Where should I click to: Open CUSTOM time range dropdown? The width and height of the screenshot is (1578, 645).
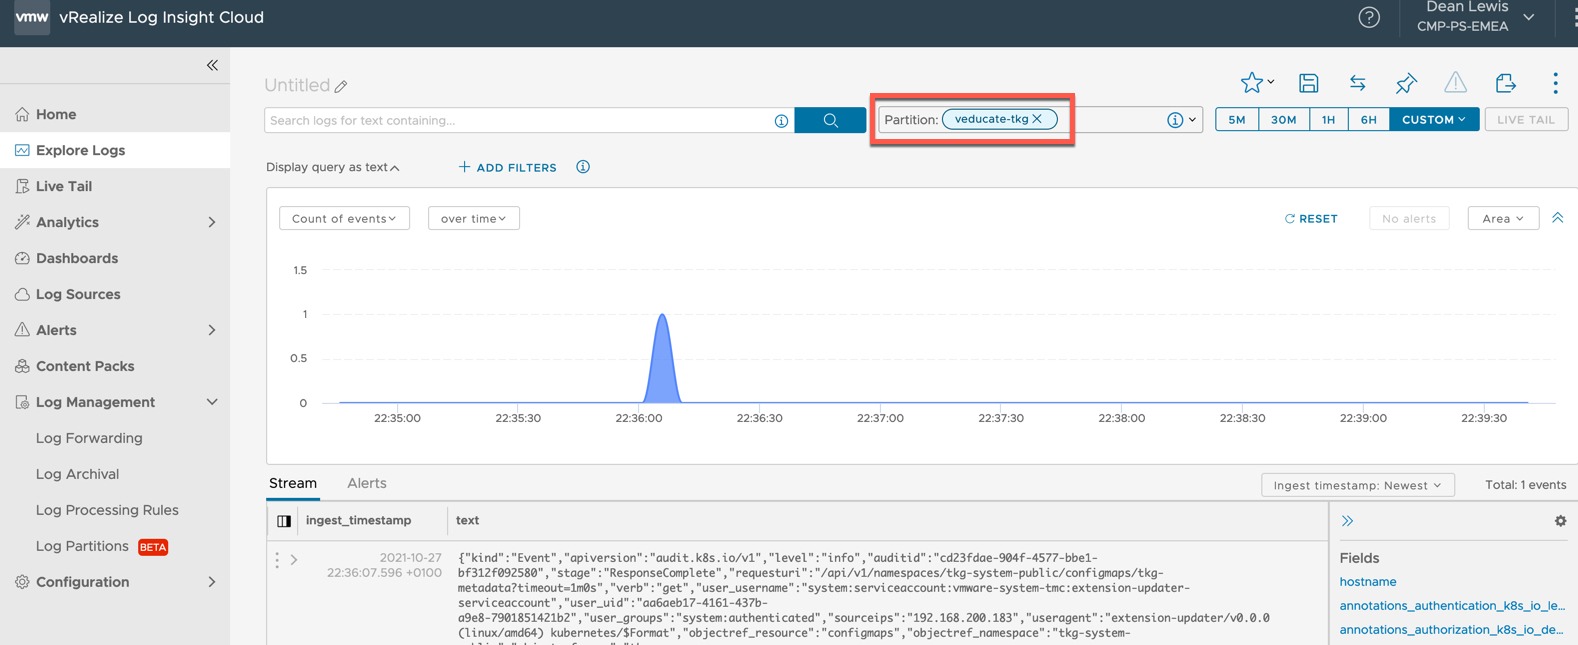[1434, 119]
